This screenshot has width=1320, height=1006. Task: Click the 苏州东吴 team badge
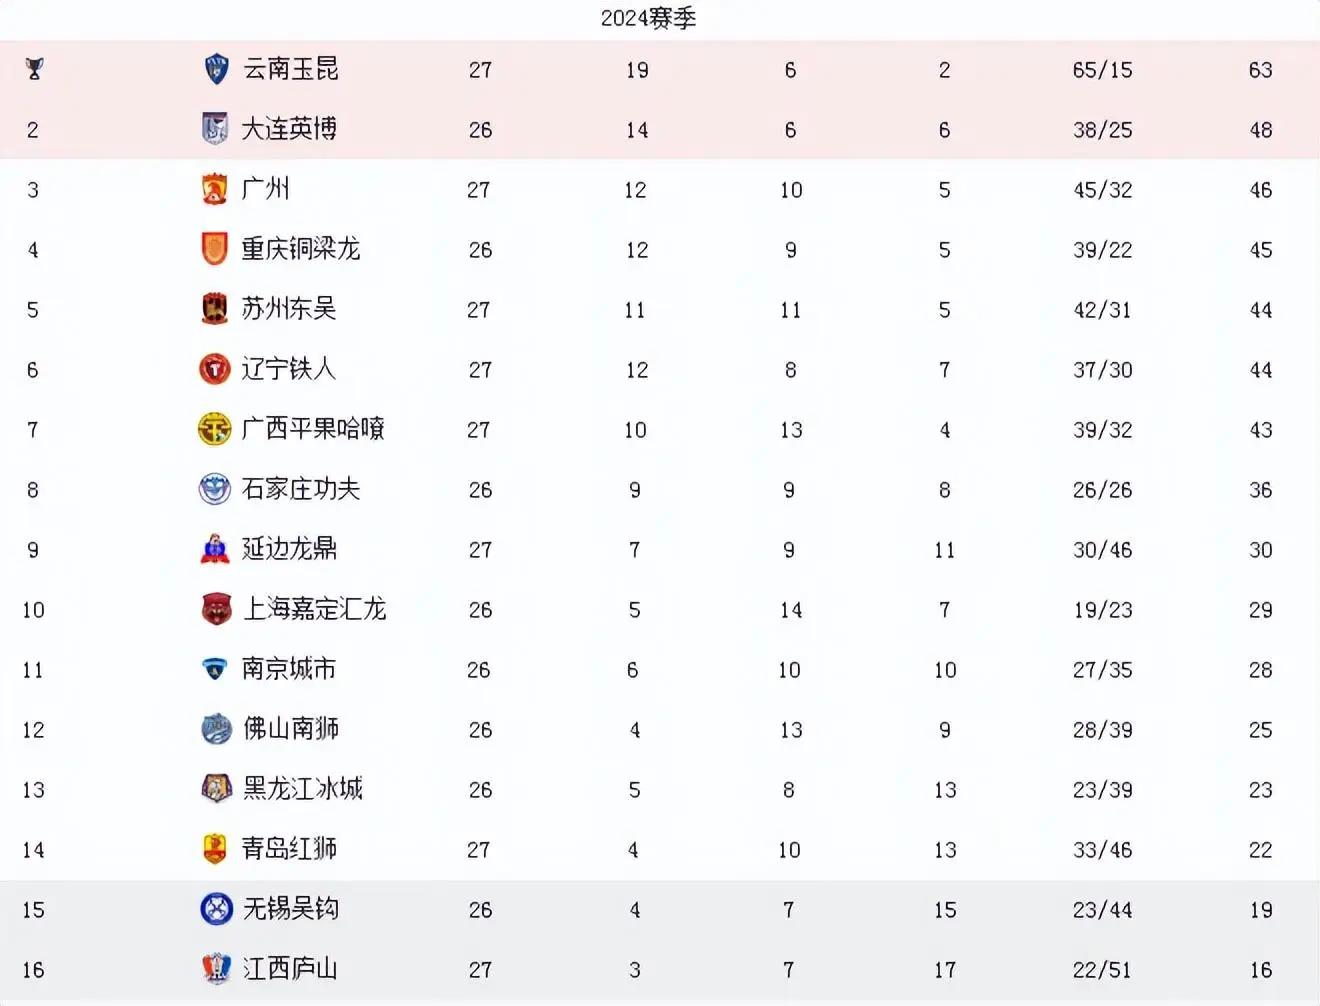coord(215,309)
